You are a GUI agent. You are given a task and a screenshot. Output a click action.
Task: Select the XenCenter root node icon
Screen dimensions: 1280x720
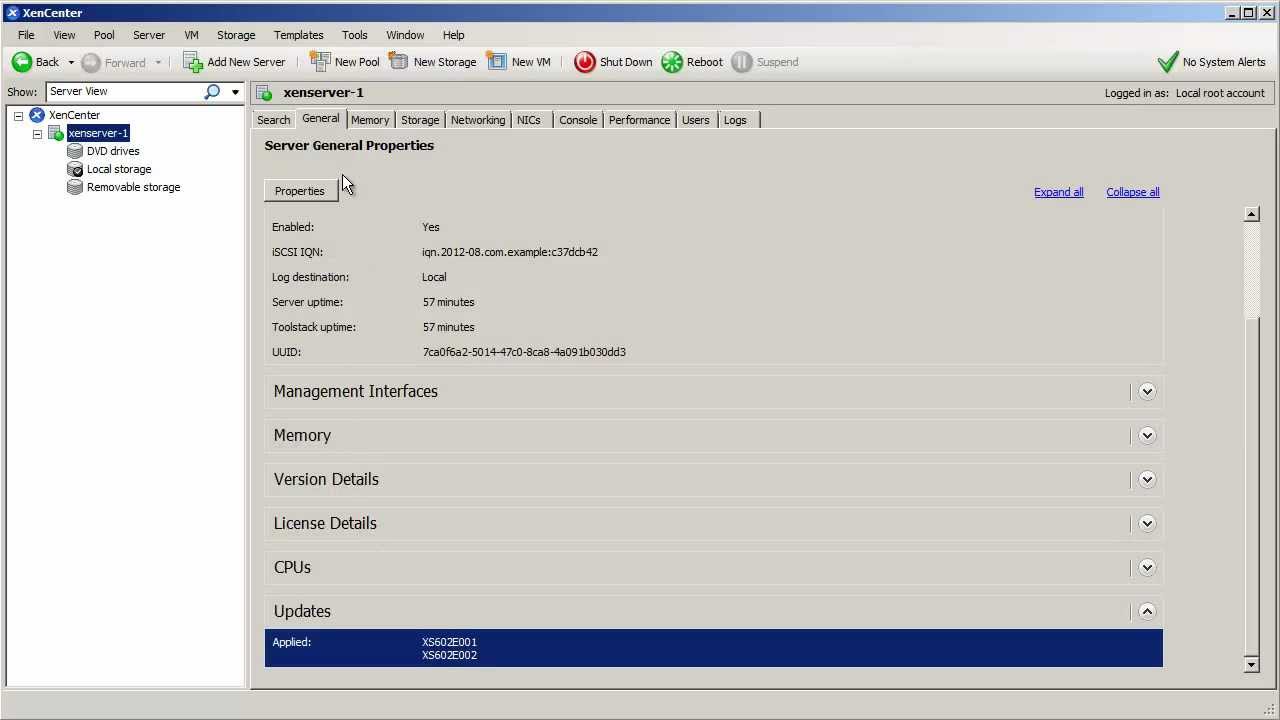[x=37, y=115]
